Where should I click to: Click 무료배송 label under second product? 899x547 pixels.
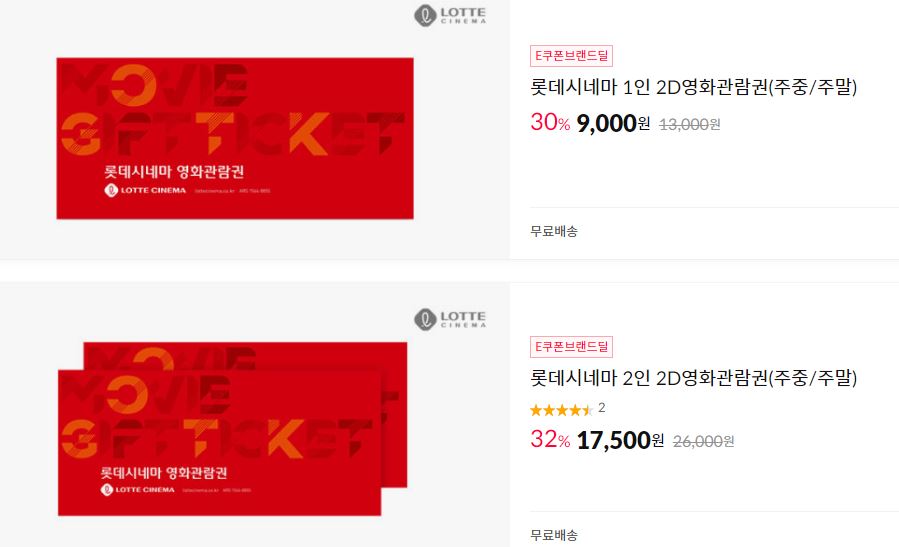tap(554, 536)
